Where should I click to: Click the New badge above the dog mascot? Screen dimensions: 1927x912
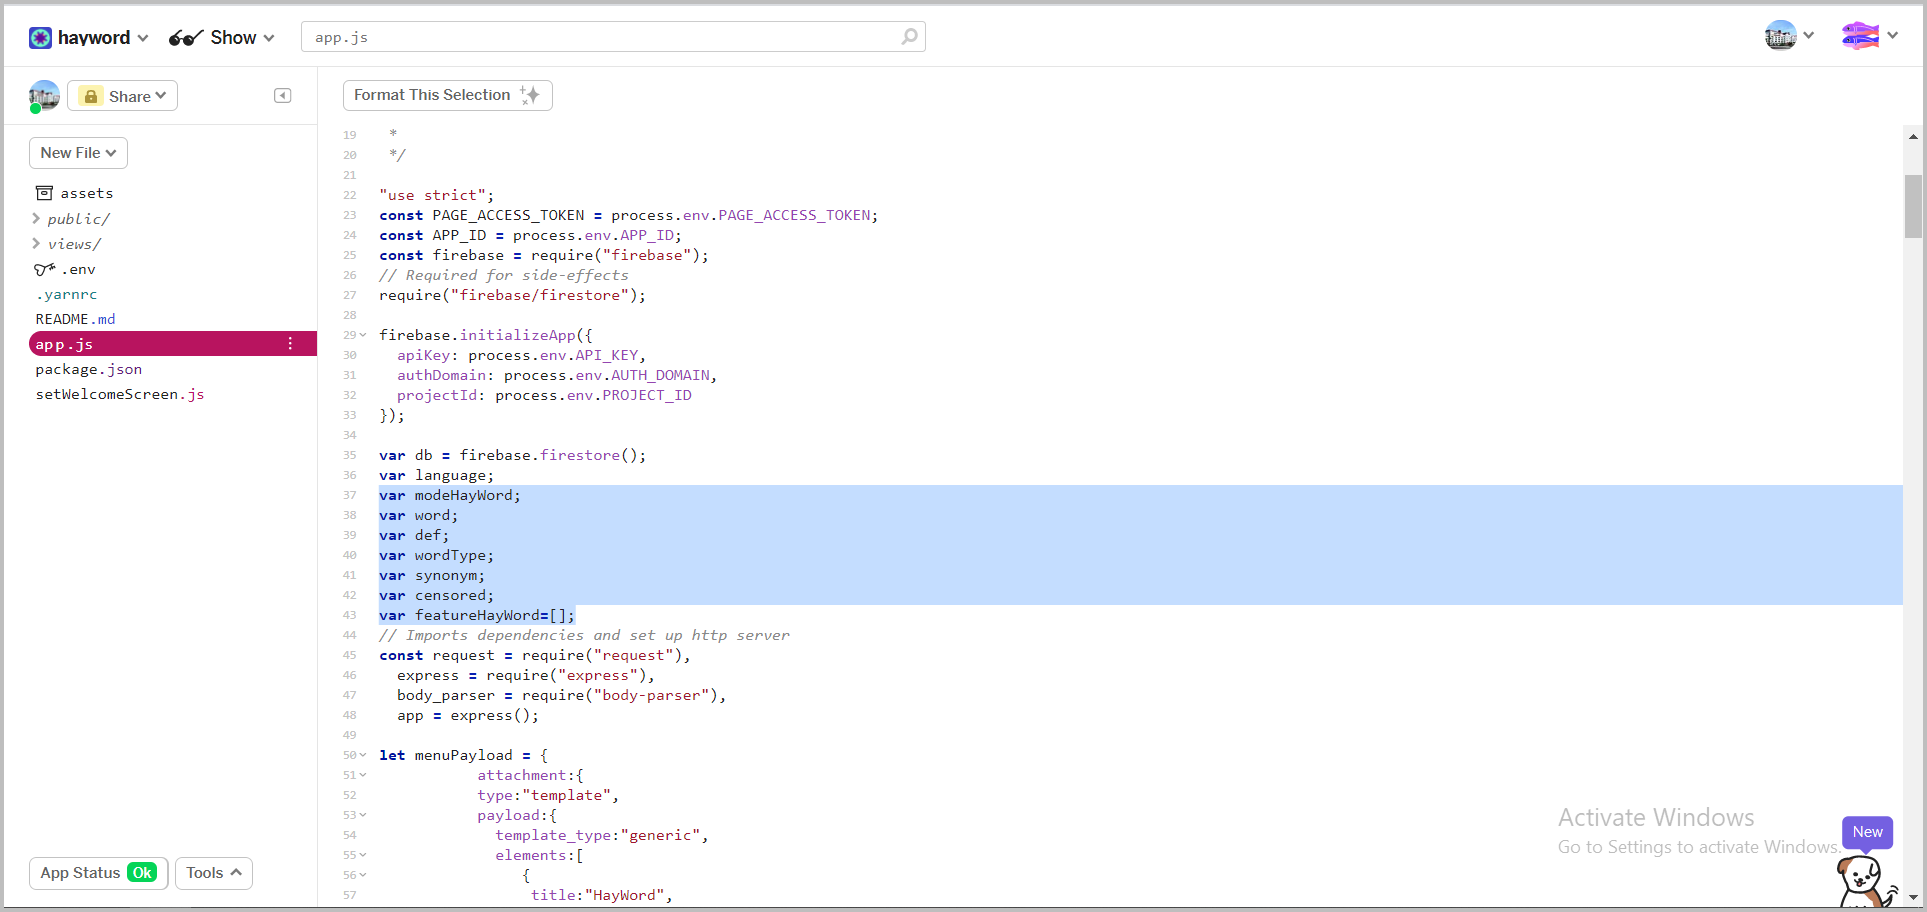(x=1867, y=832)
